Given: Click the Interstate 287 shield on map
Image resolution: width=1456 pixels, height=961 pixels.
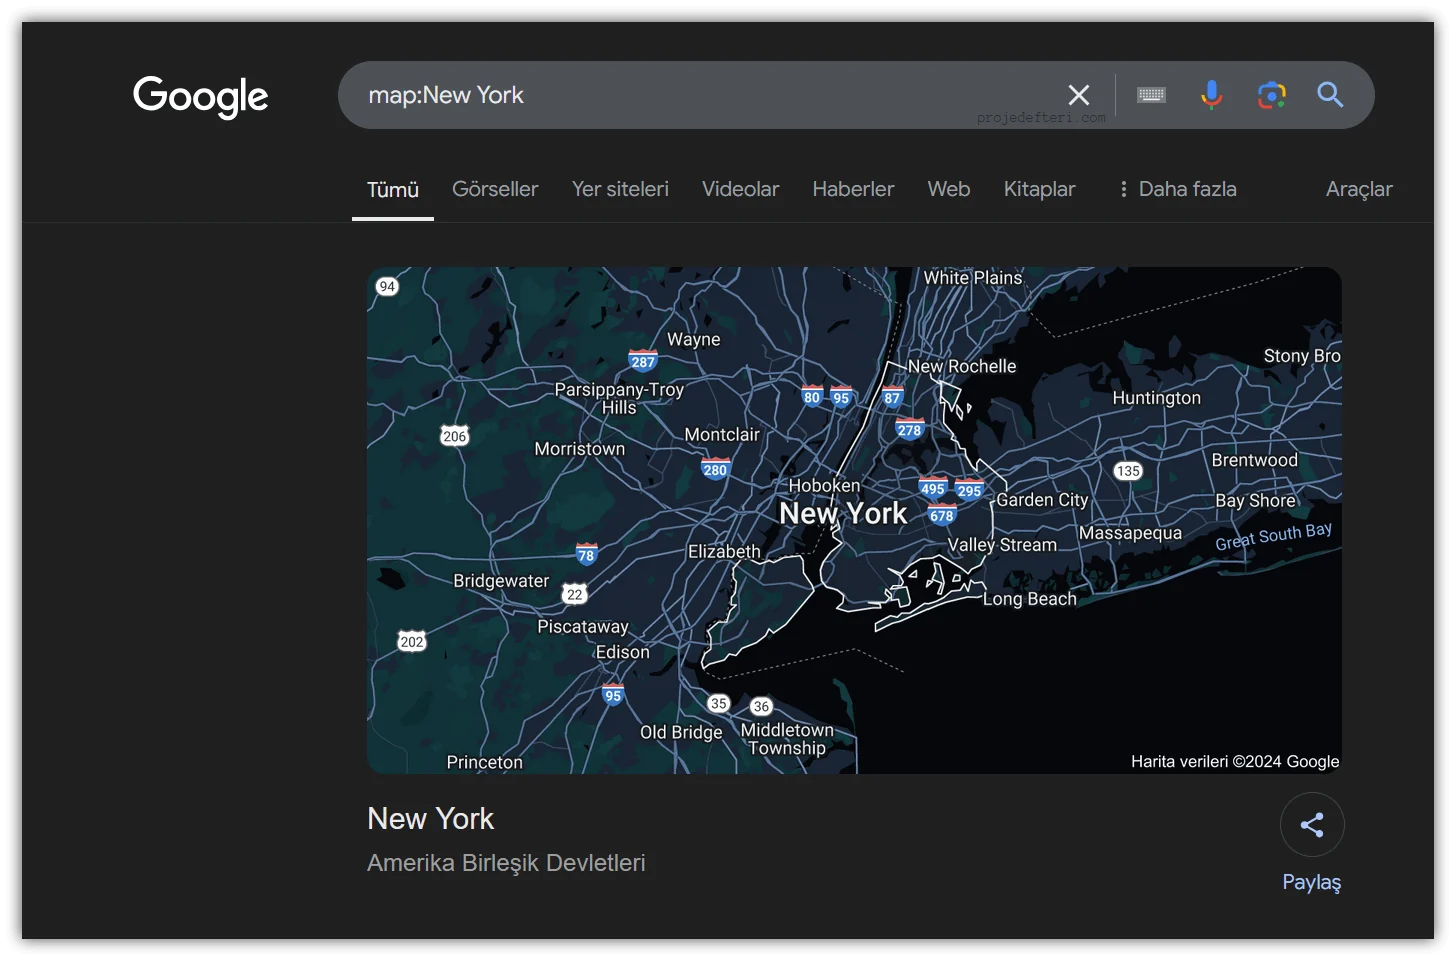Looking at the screenshot, I should [x=643, y=361].
